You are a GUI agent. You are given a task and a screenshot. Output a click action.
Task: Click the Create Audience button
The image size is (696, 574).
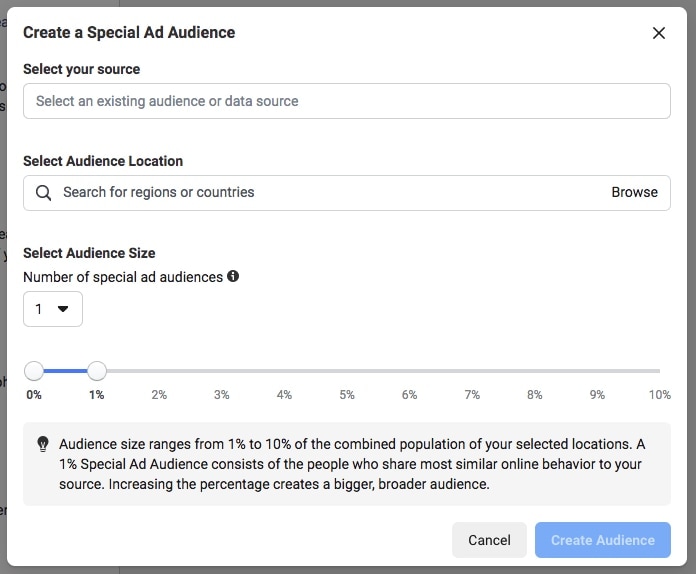pyautogui.click(x=602, y=540)
